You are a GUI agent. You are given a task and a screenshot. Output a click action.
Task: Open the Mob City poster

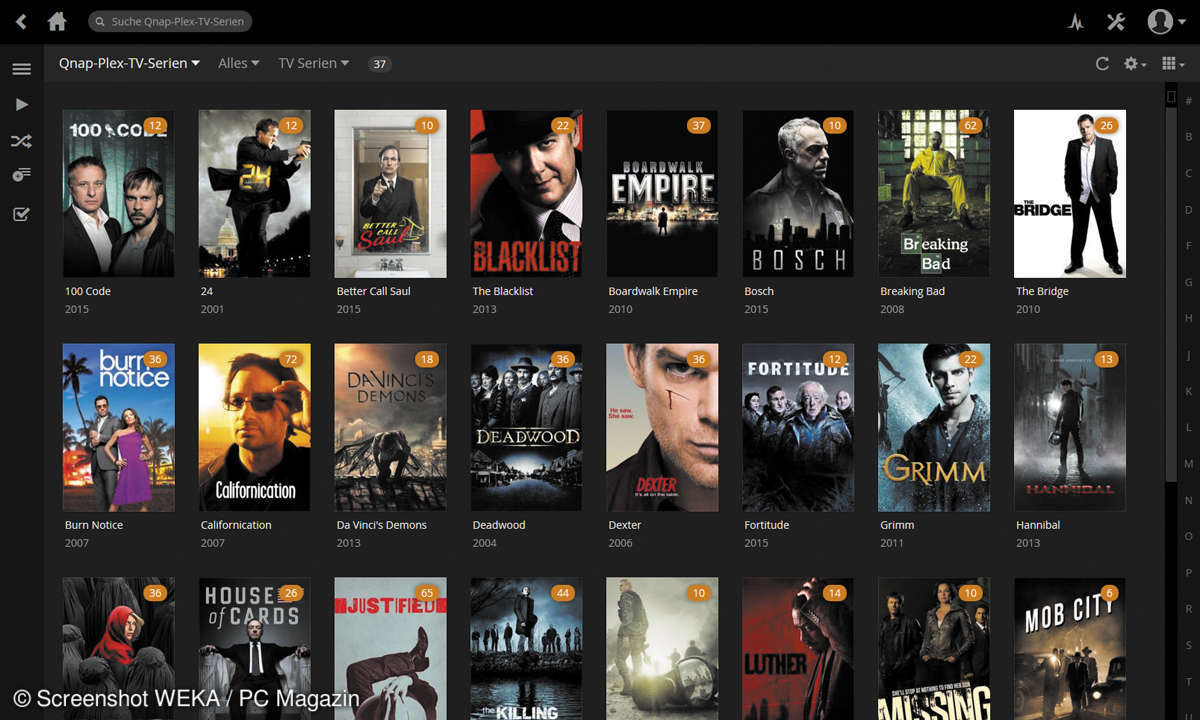tap(1070, 648)
